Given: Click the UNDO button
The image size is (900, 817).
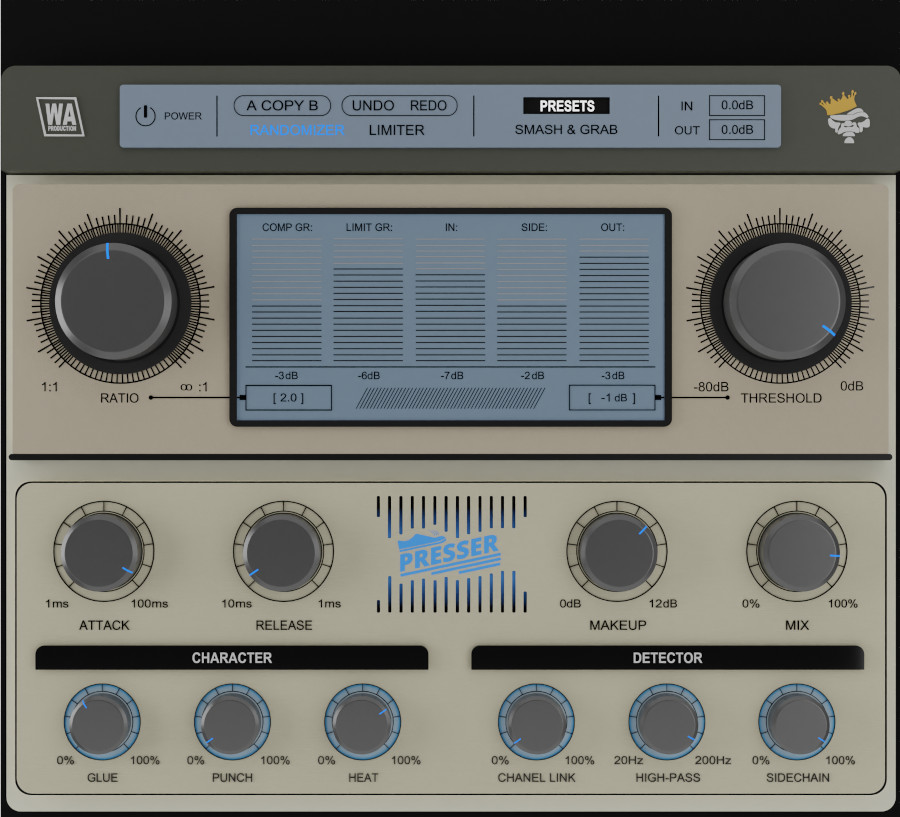Looking at the screenshot, I should pyautogui.click(x=373, y=106).
